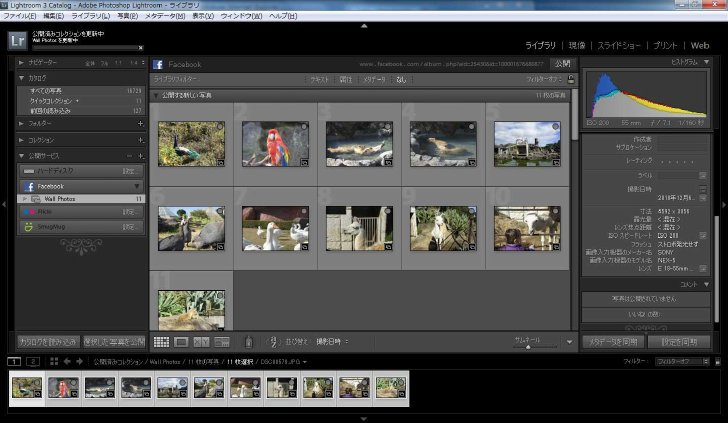Open the Edit menu
The image size is (728, 423).
(x=53, y=16)
